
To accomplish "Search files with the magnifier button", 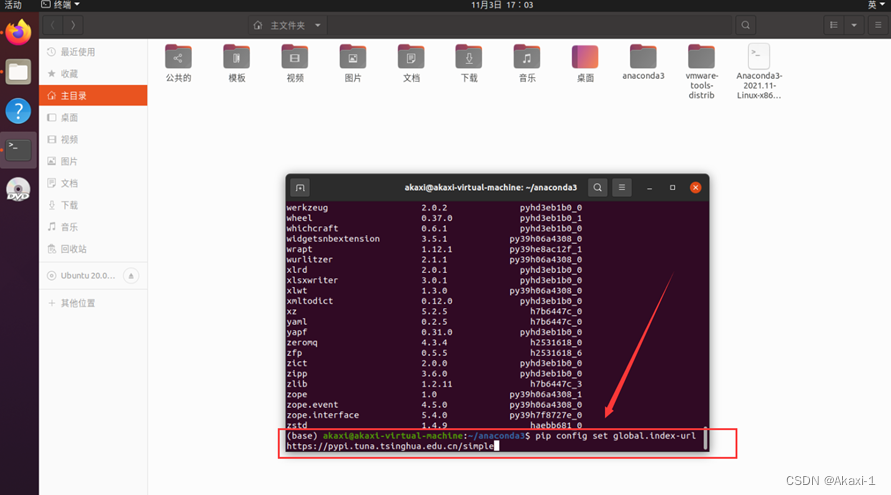I will pos(746,25).
